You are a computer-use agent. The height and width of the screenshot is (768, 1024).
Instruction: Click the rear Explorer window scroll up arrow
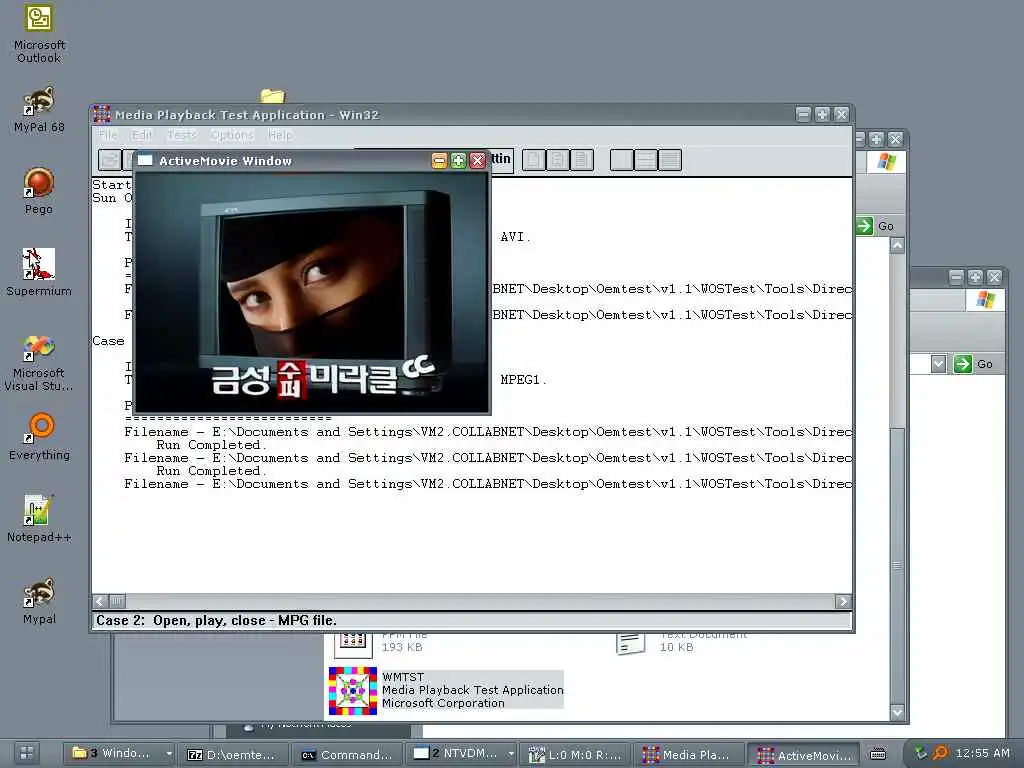point(897,246)
